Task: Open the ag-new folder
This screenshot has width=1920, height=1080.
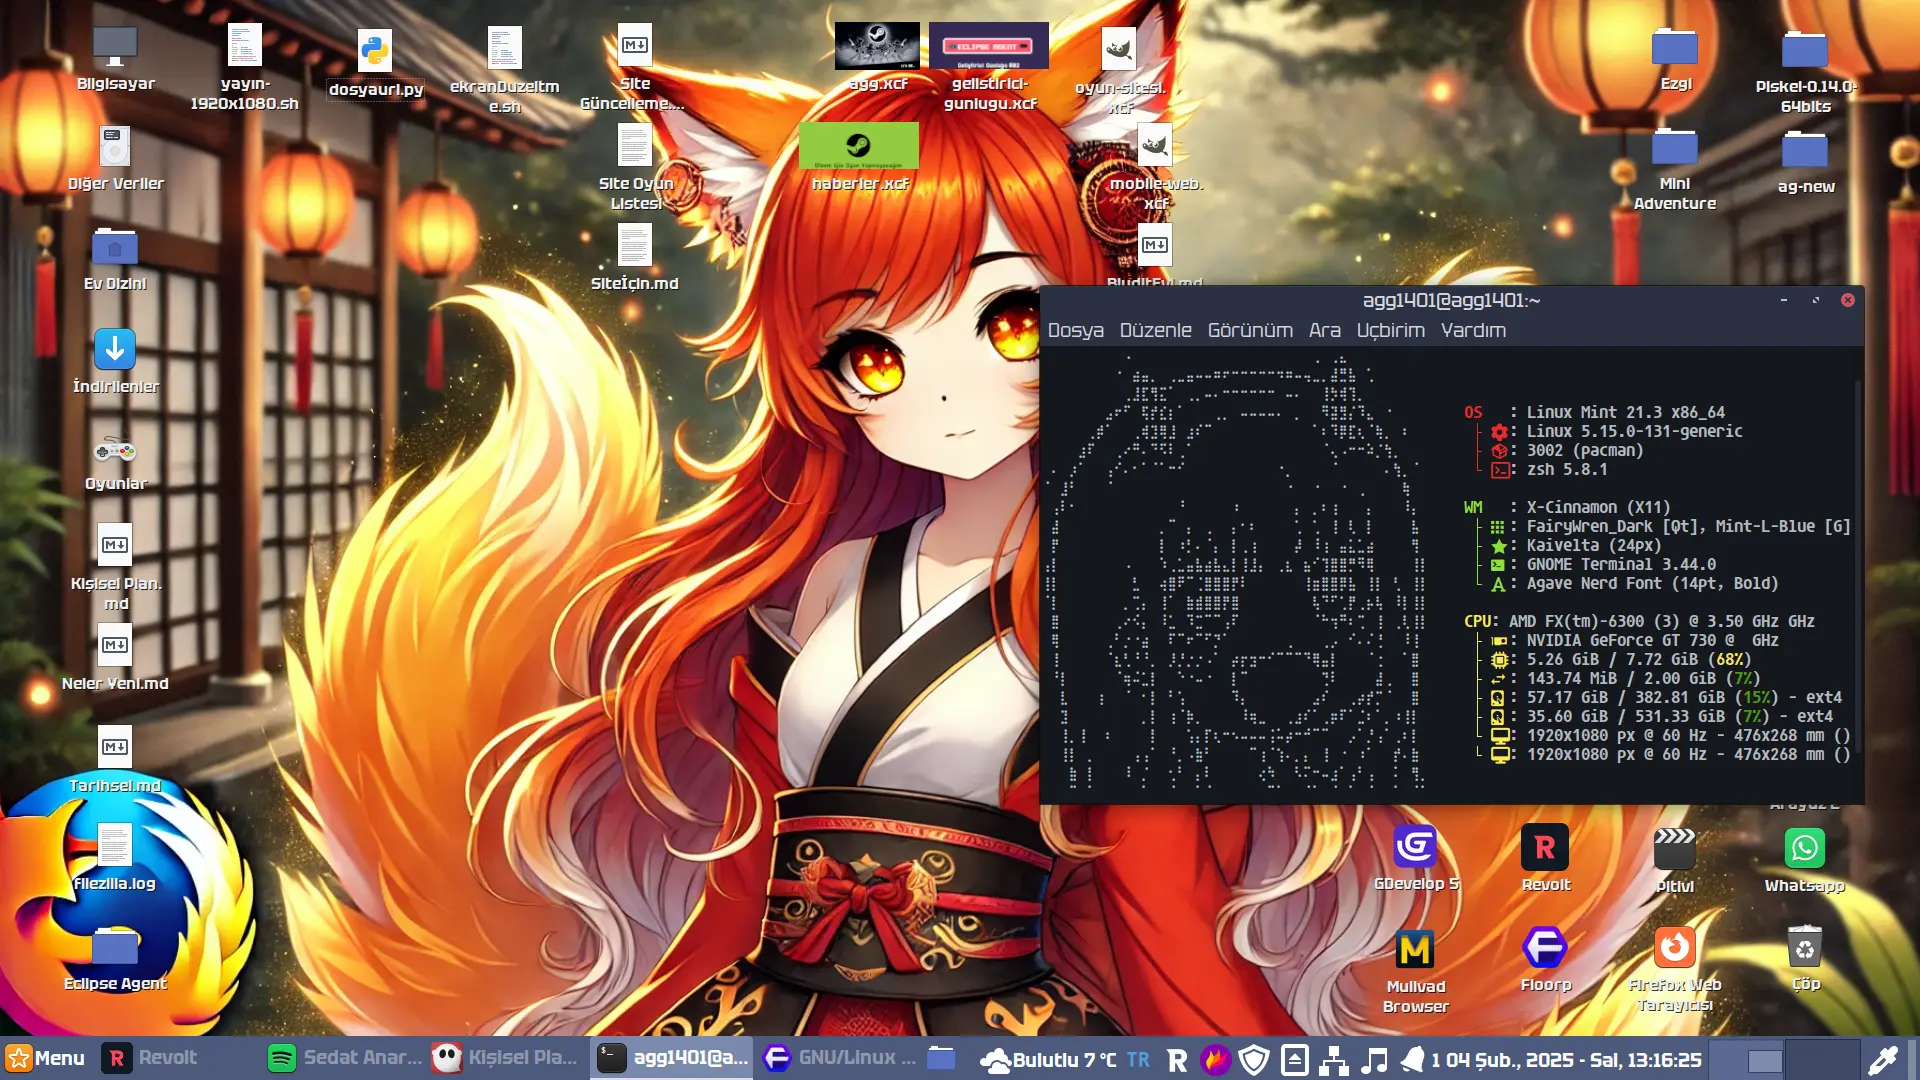Action: (1805, 162)
